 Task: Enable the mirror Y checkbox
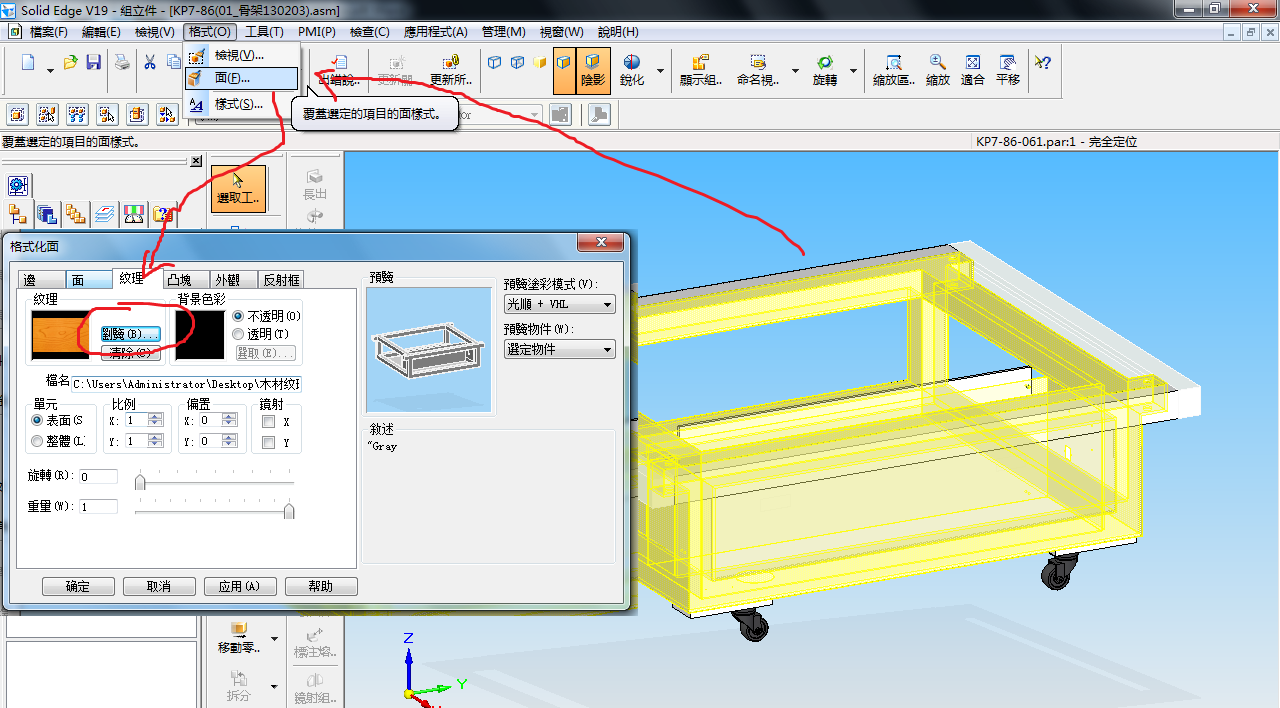(x=268, y=442)
